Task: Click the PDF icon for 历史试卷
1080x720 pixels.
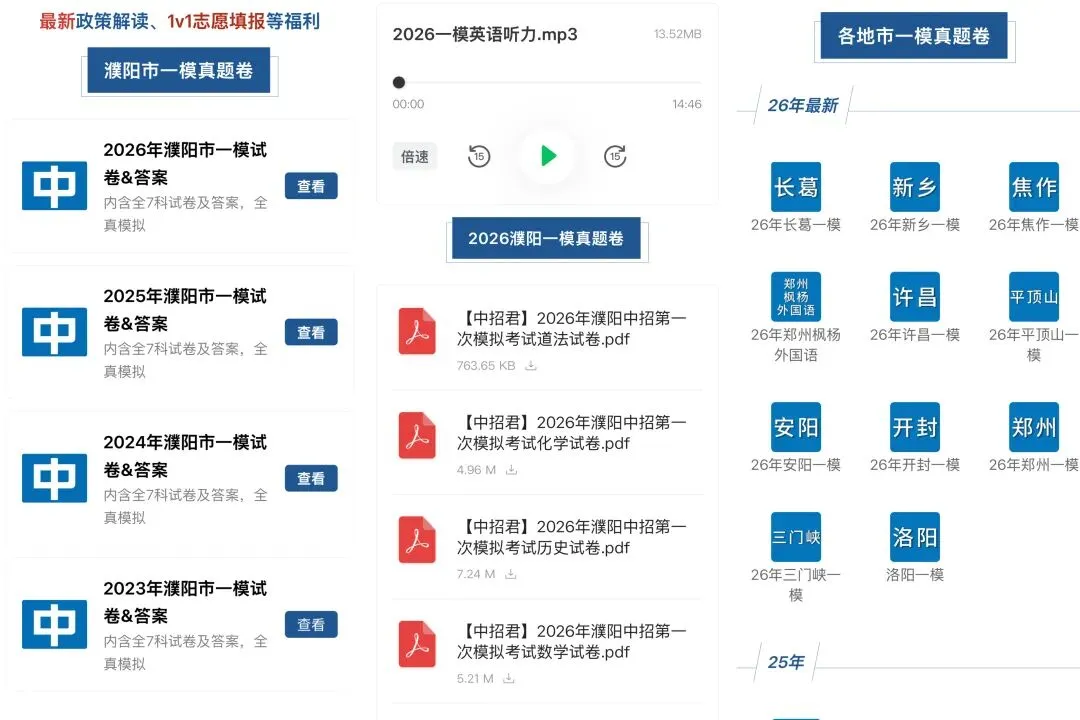Action: 417,539
